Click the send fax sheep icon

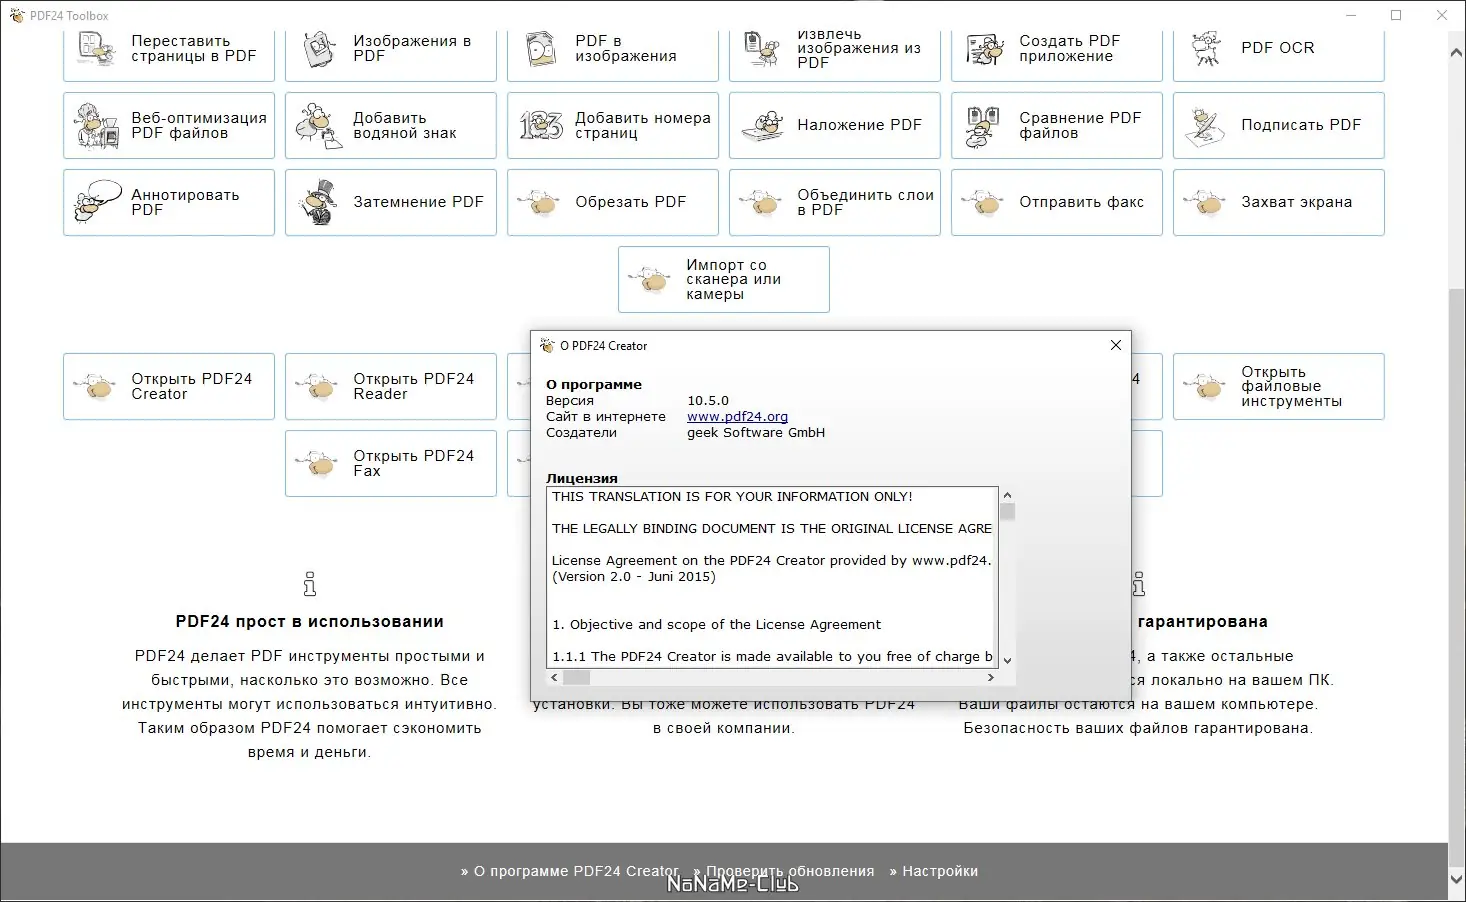tap(985, 203)
